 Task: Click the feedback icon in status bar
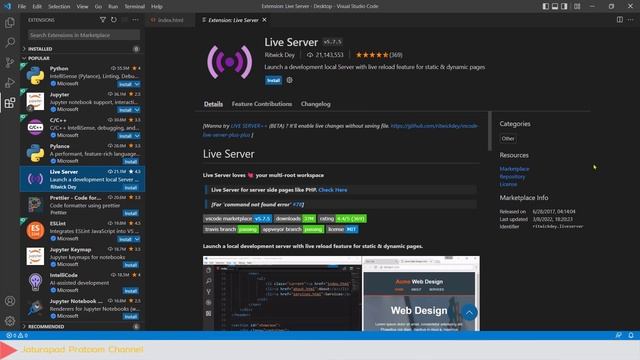618,335
